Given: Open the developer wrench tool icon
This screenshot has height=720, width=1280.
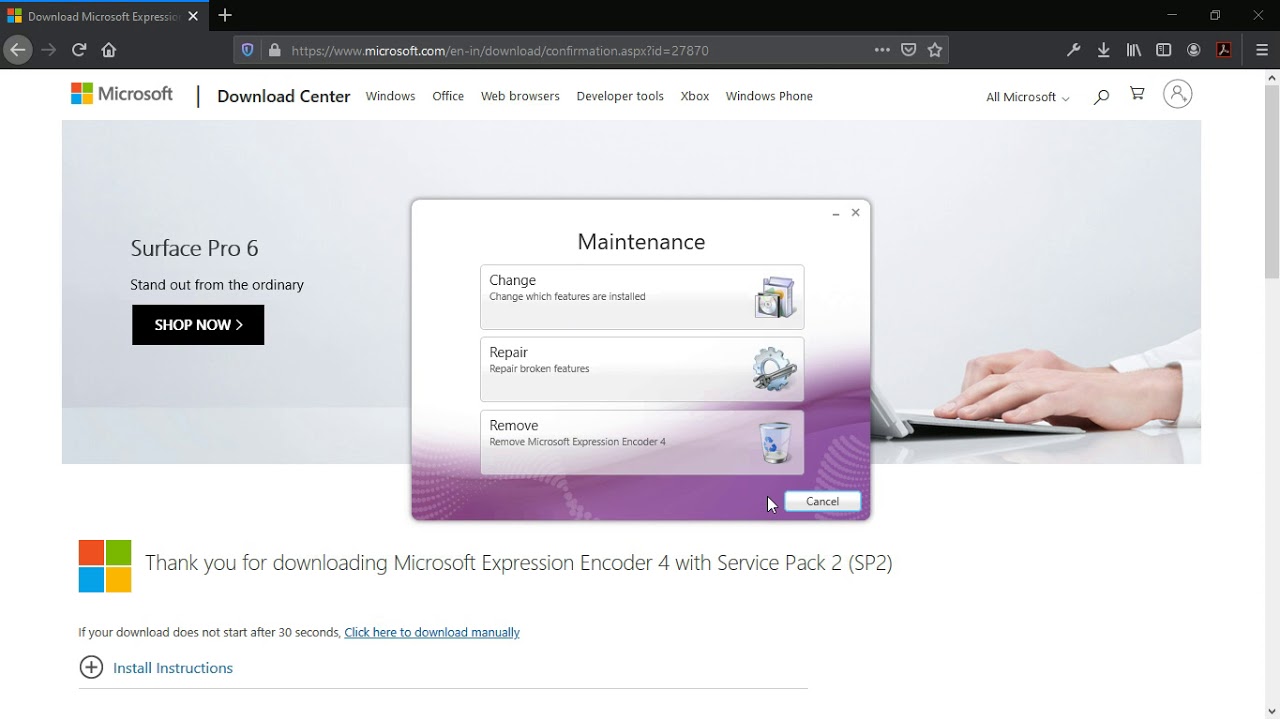Looking at the screenshot, I should [x=1074, y=50].
